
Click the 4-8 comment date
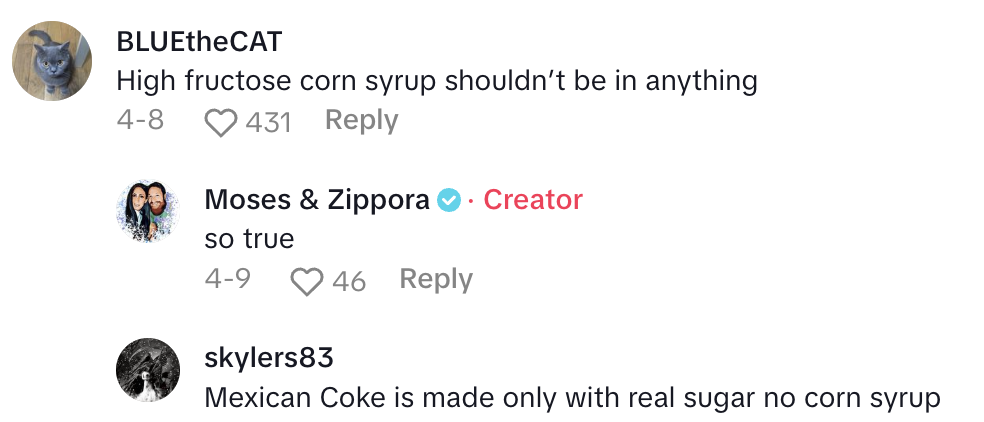click(x=140, y=121)
